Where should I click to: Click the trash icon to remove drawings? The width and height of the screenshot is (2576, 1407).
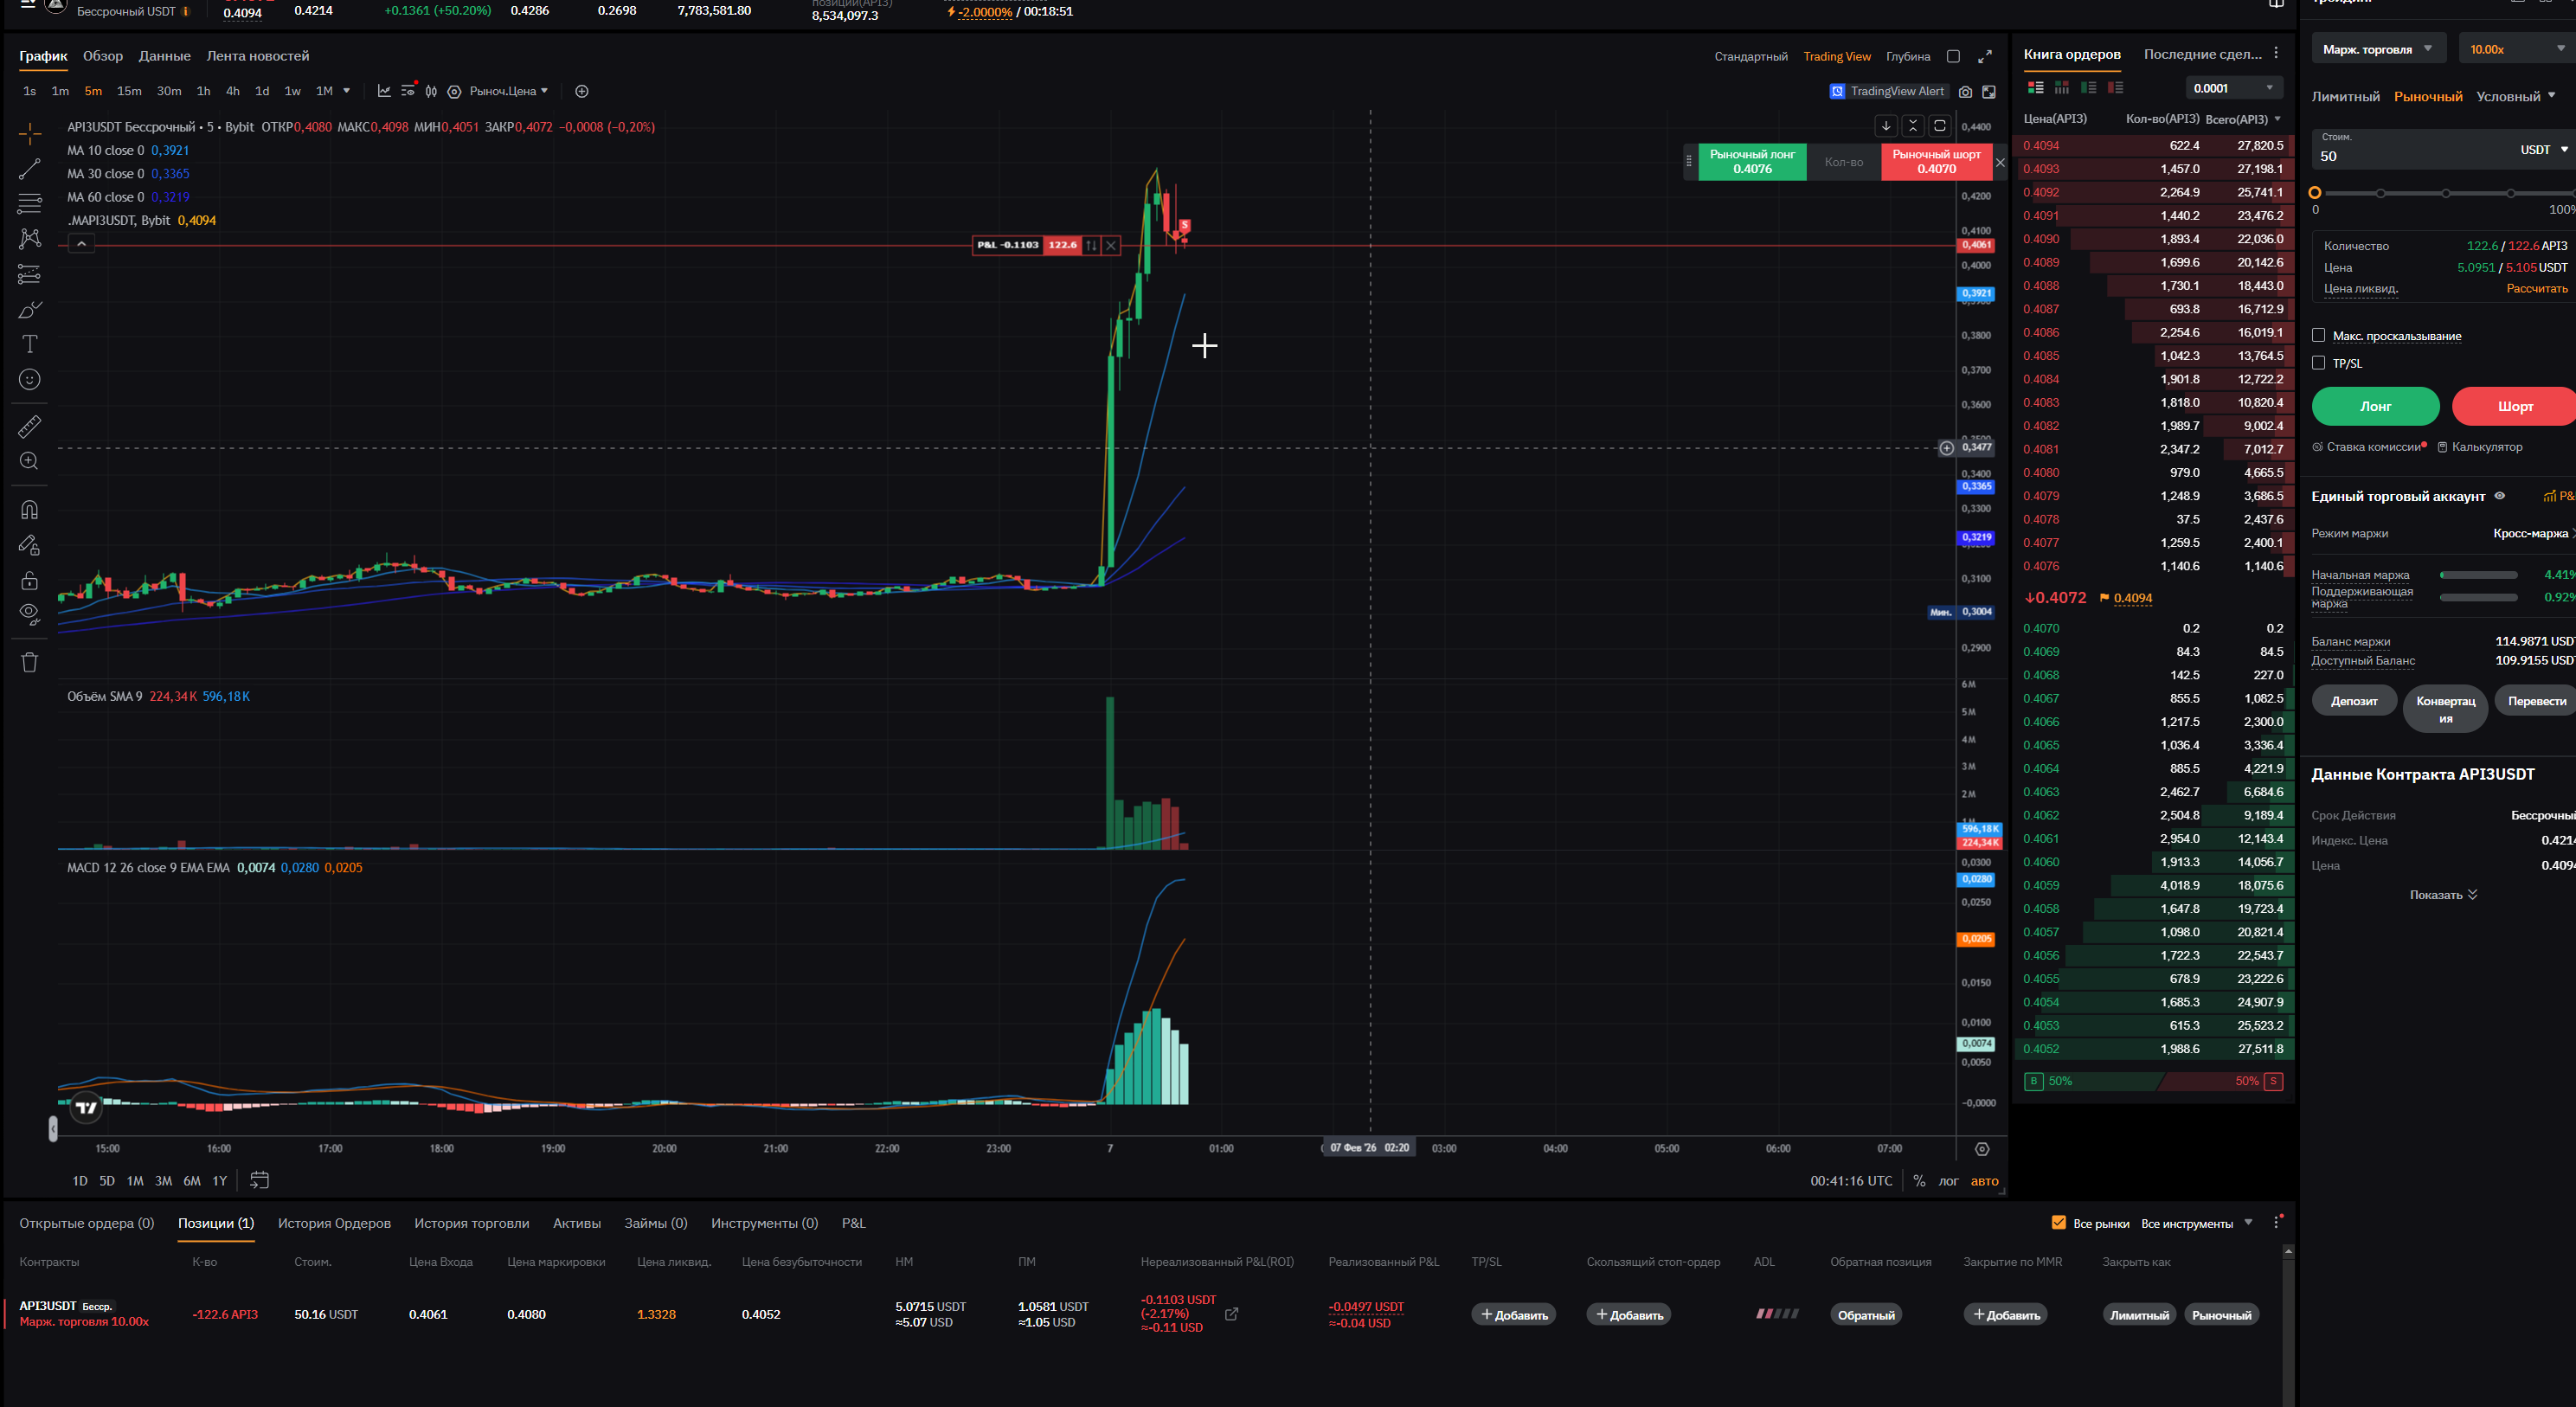click(30, 662)
